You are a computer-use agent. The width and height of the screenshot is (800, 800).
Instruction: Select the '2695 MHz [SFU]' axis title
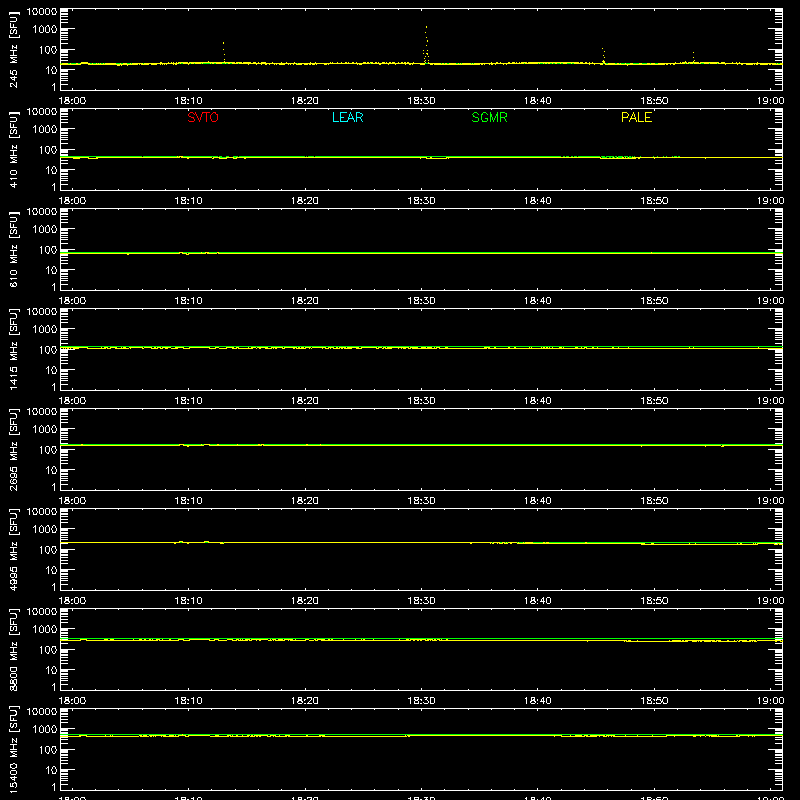pyautogui.click(x=13, y=450)
